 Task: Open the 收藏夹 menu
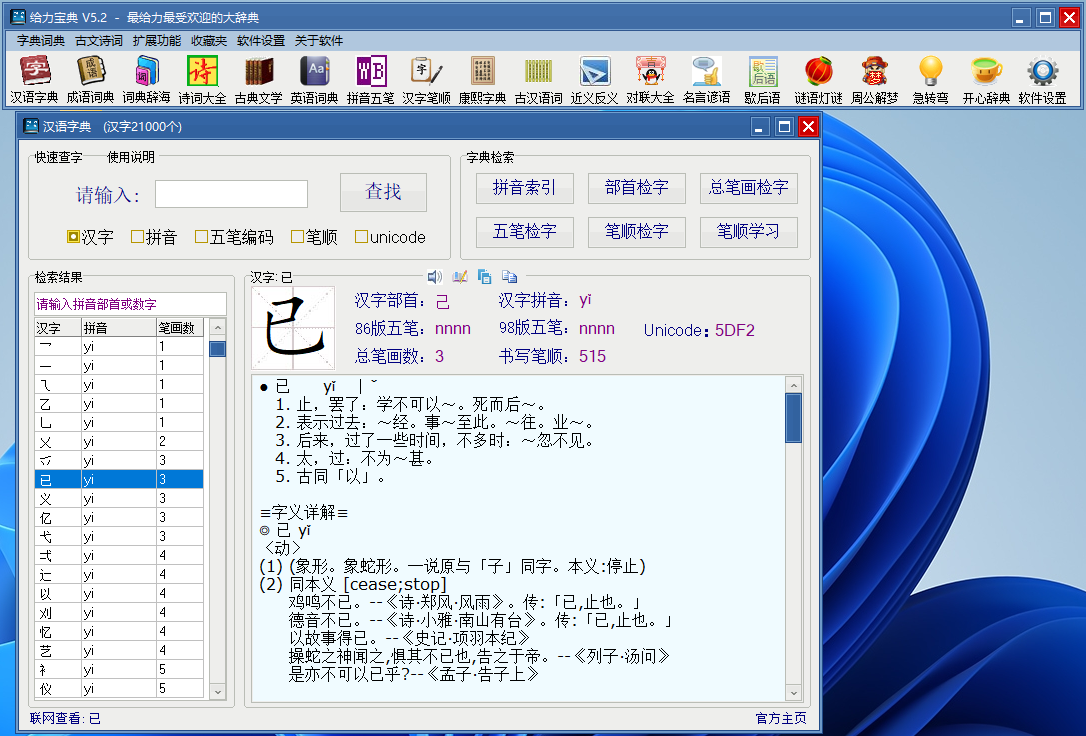tap(209, 41)
